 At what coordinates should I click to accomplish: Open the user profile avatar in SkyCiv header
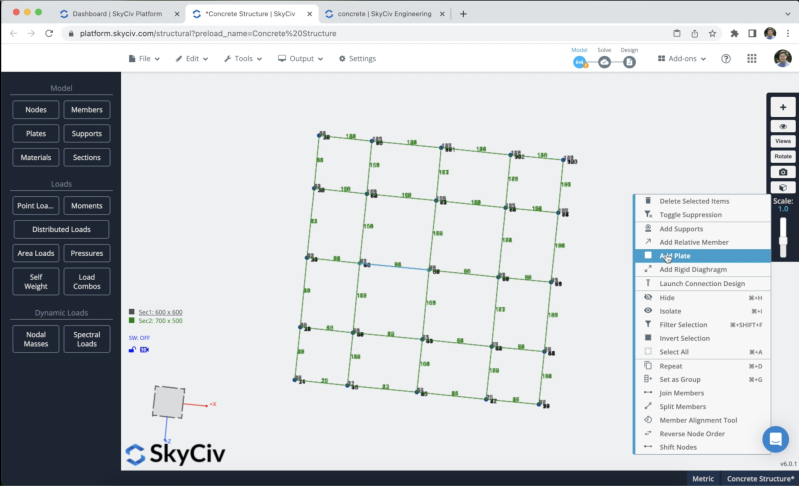click(782, 58)
